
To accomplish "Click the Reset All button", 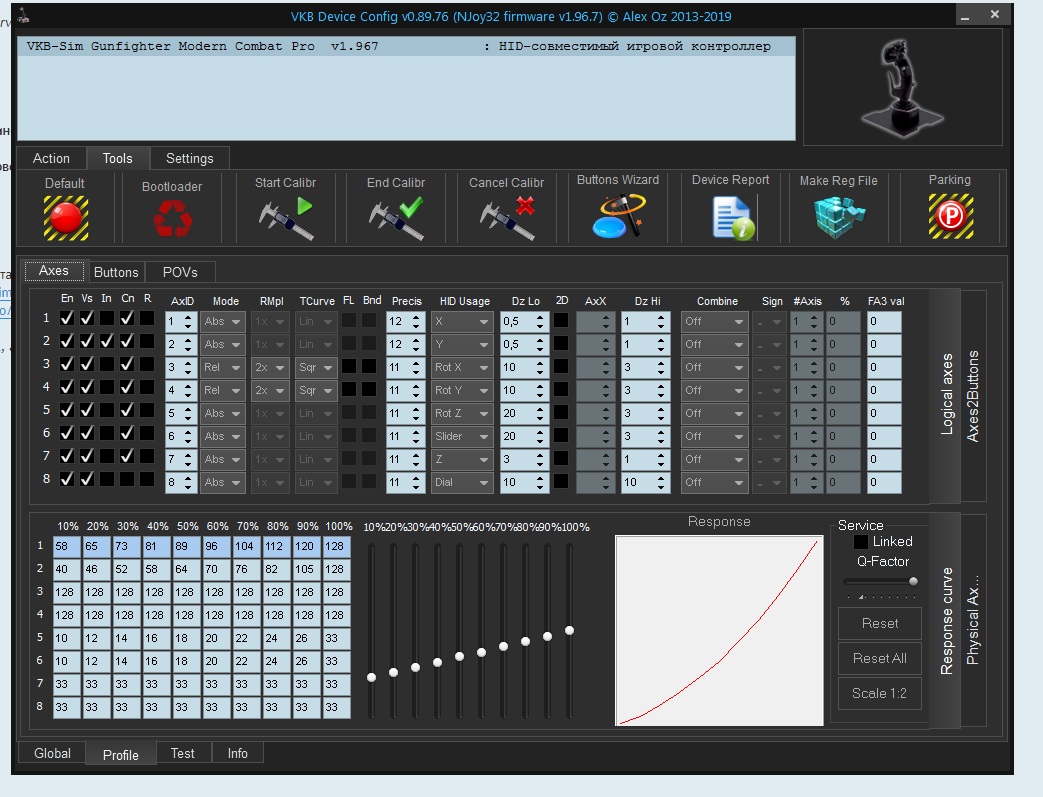I will 879,658.
